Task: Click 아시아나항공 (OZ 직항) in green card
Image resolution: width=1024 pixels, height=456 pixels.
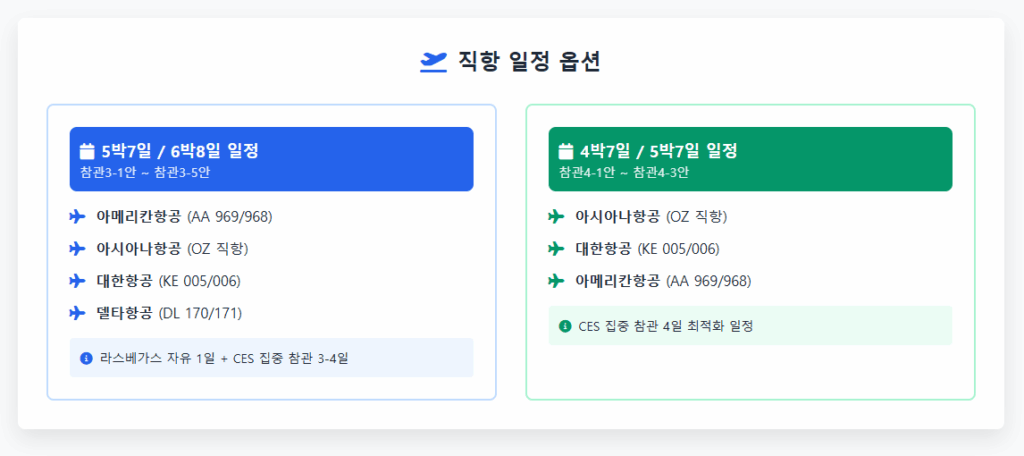Action: point(651,216)
